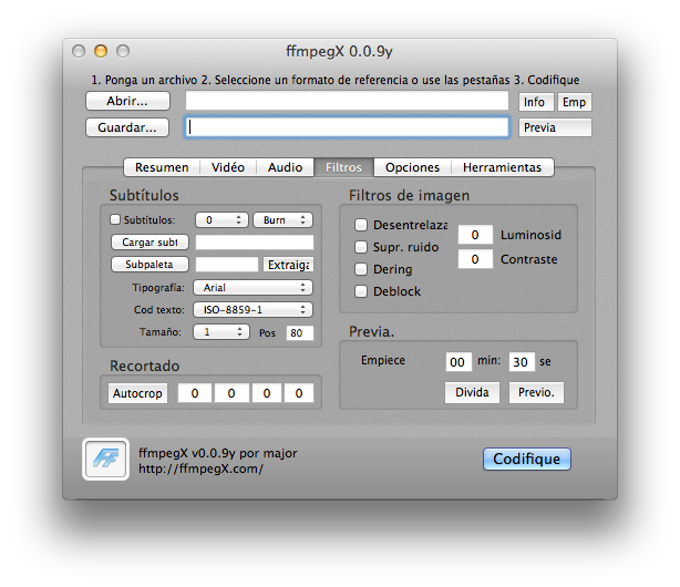Click the Guardar... button

click(x=127, y=127)
